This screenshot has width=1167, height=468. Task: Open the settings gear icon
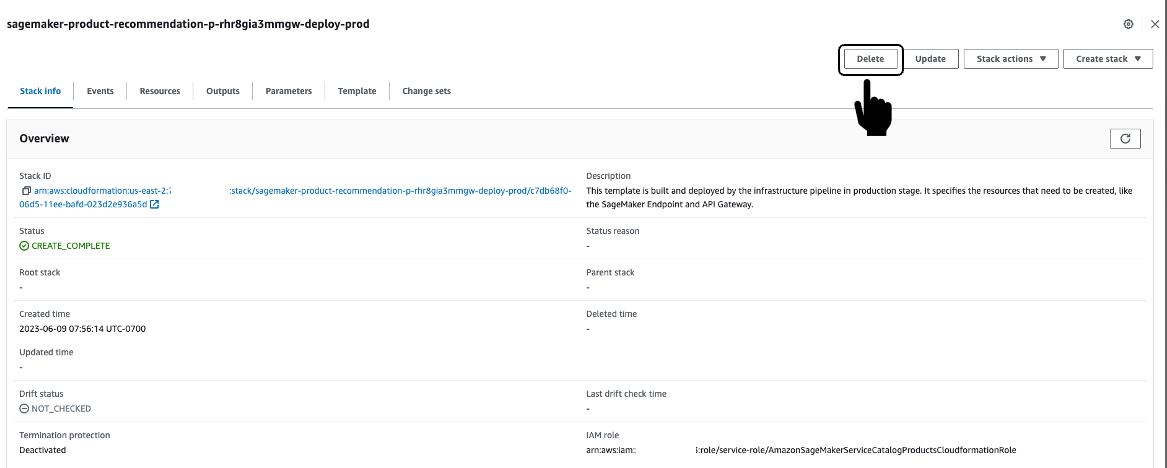(1128, 25)
